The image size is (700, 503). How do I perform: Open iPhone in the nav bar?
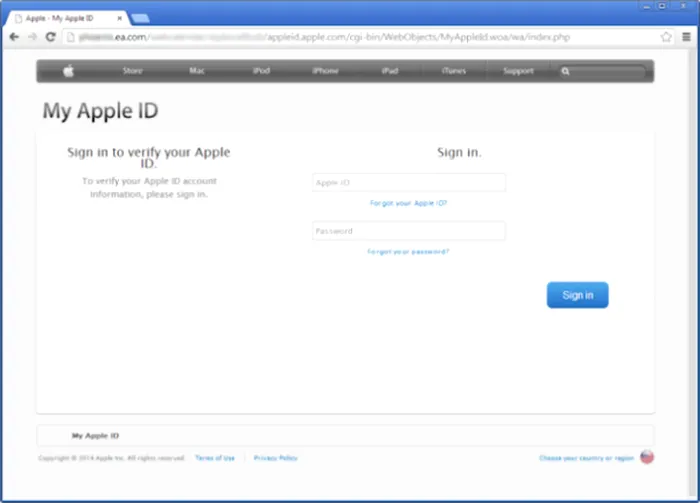point(325,71)
